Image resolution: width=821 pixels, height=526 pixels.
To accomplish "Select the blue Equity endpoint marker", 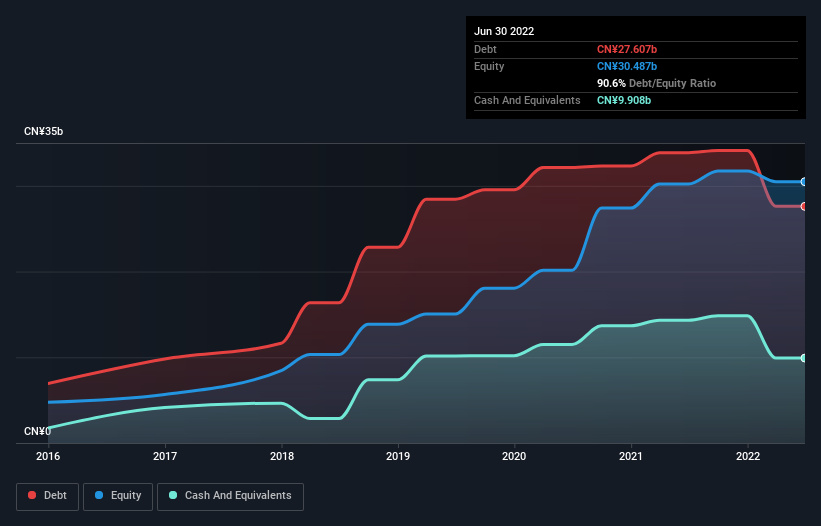I will coord(804,182).
